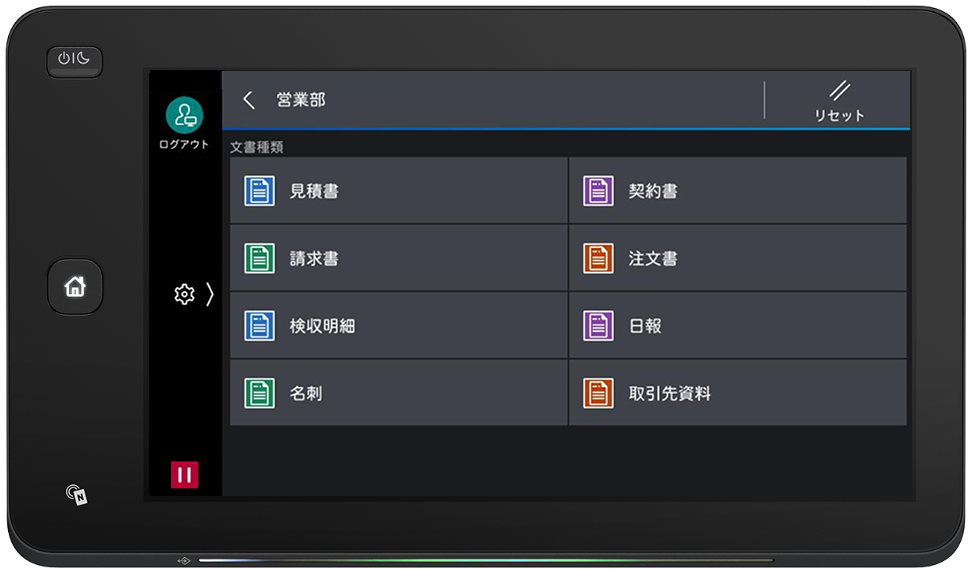Tap the ログアウト user icon
Screen dimensions: 970x570
pyautogui.click(x=184, y=115)
